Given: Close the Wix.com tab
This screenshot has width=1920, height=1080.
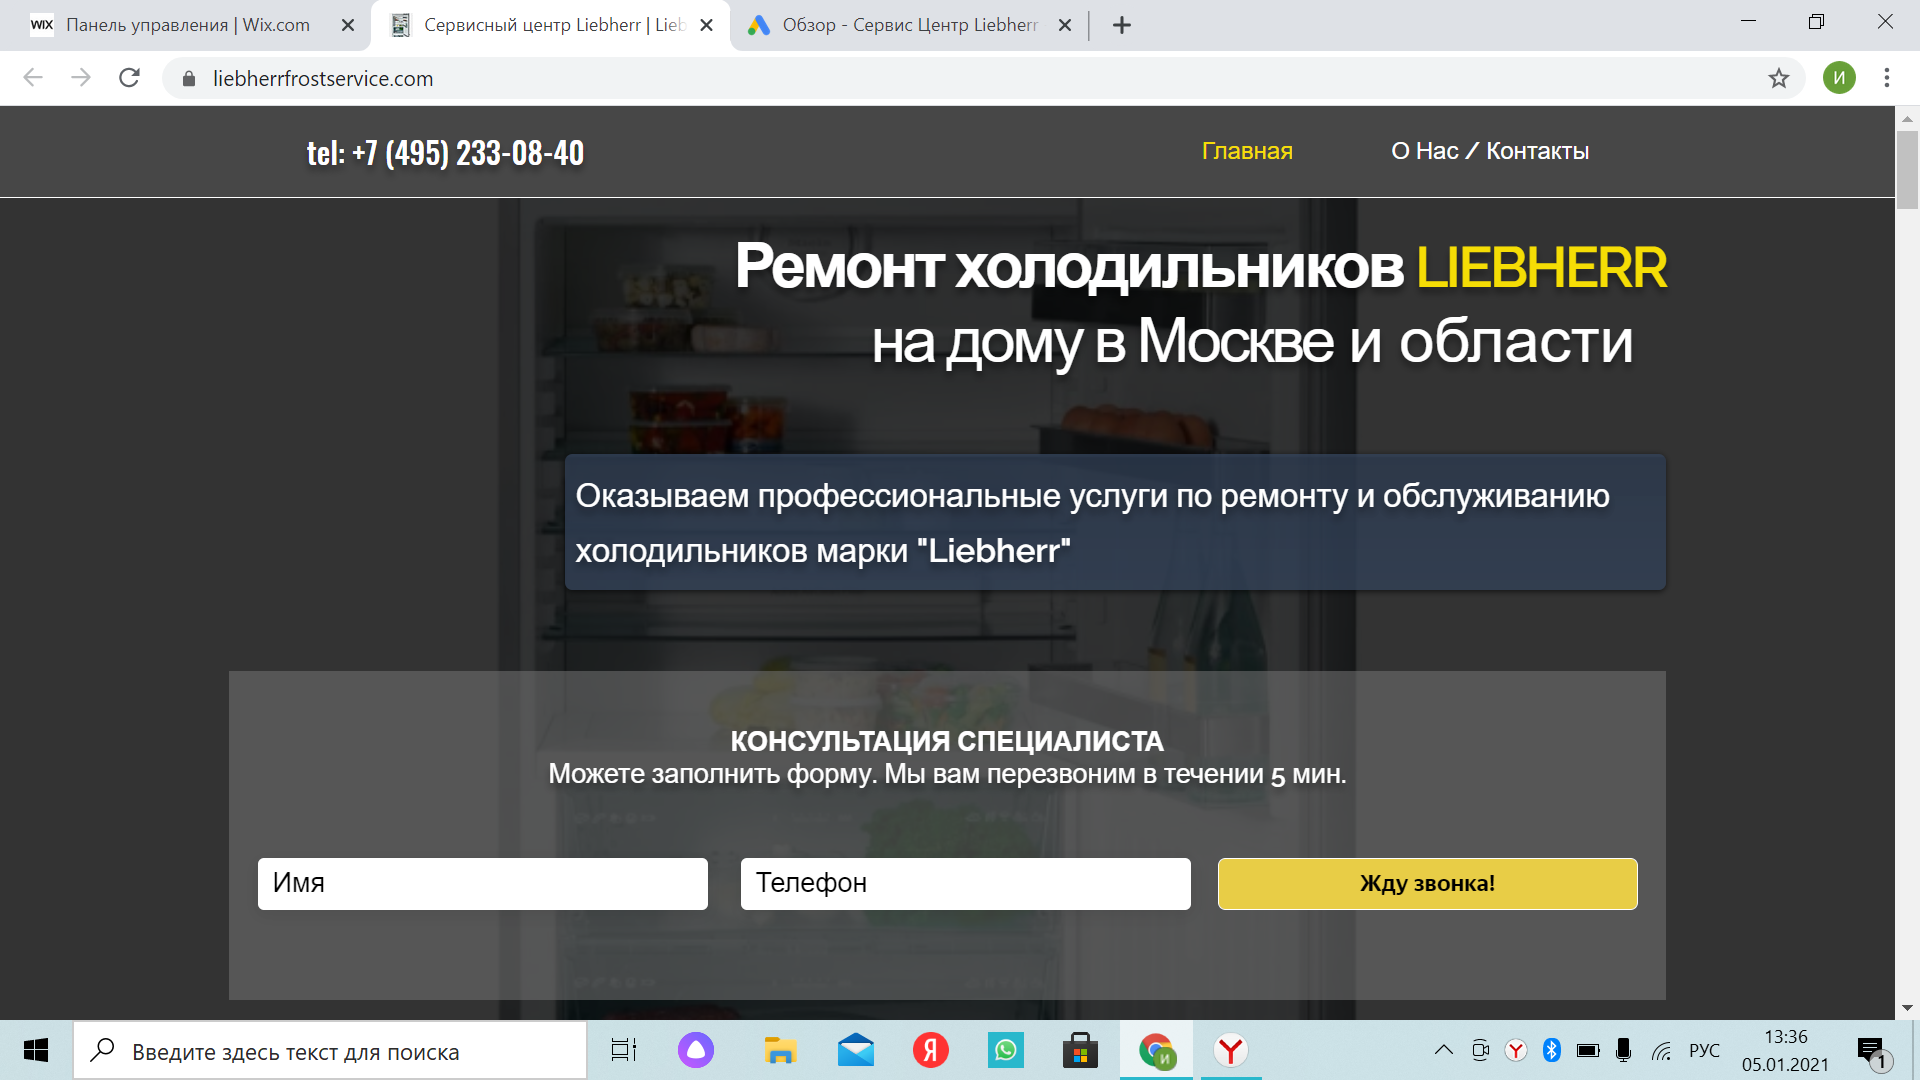Looking at the screenshot, I should [348, 25].
